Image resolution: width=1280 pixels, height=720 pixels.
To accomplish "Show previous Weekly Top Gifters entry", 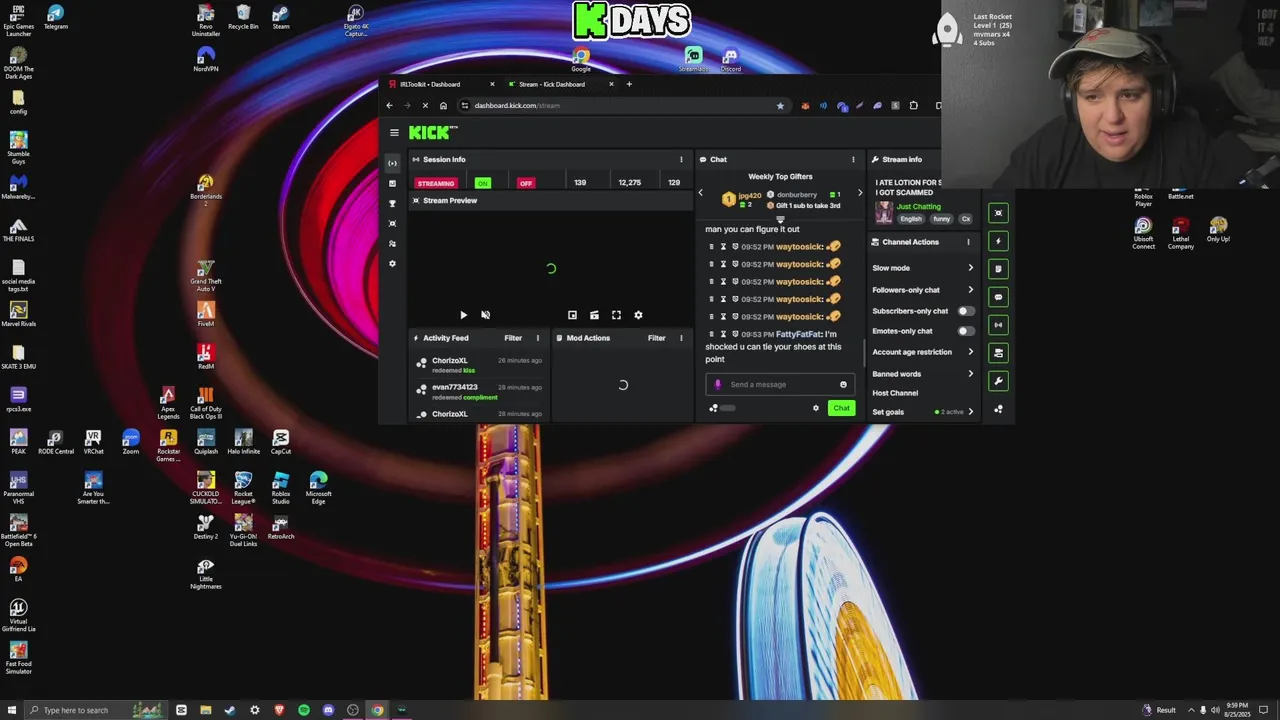I will (700, 193).
